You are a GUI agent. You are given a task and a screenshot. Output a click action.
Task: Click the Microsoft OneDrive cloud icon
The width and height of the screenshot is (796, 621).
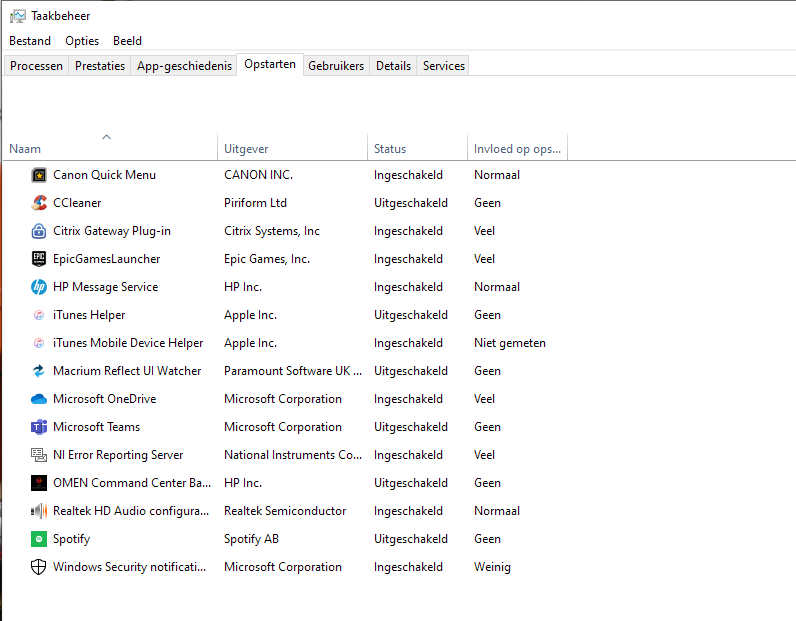39,399
